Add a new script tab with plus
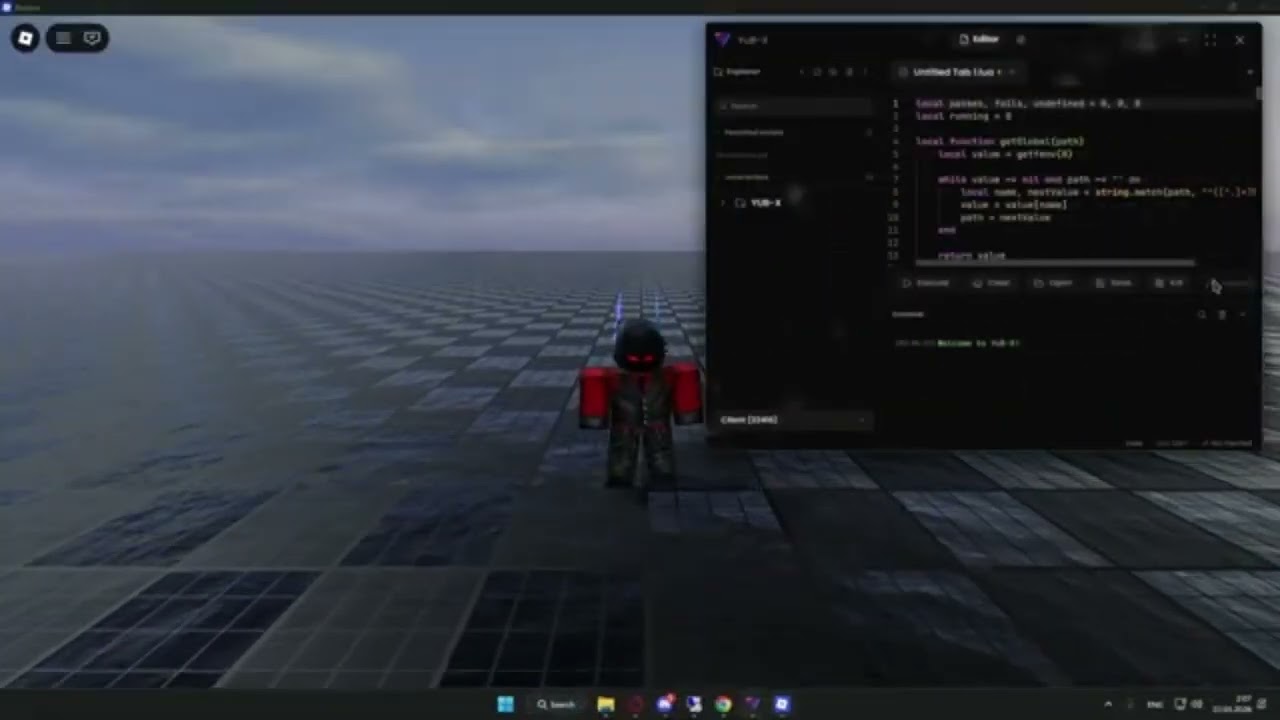 pyautogui.click(x=1012, y=72)
